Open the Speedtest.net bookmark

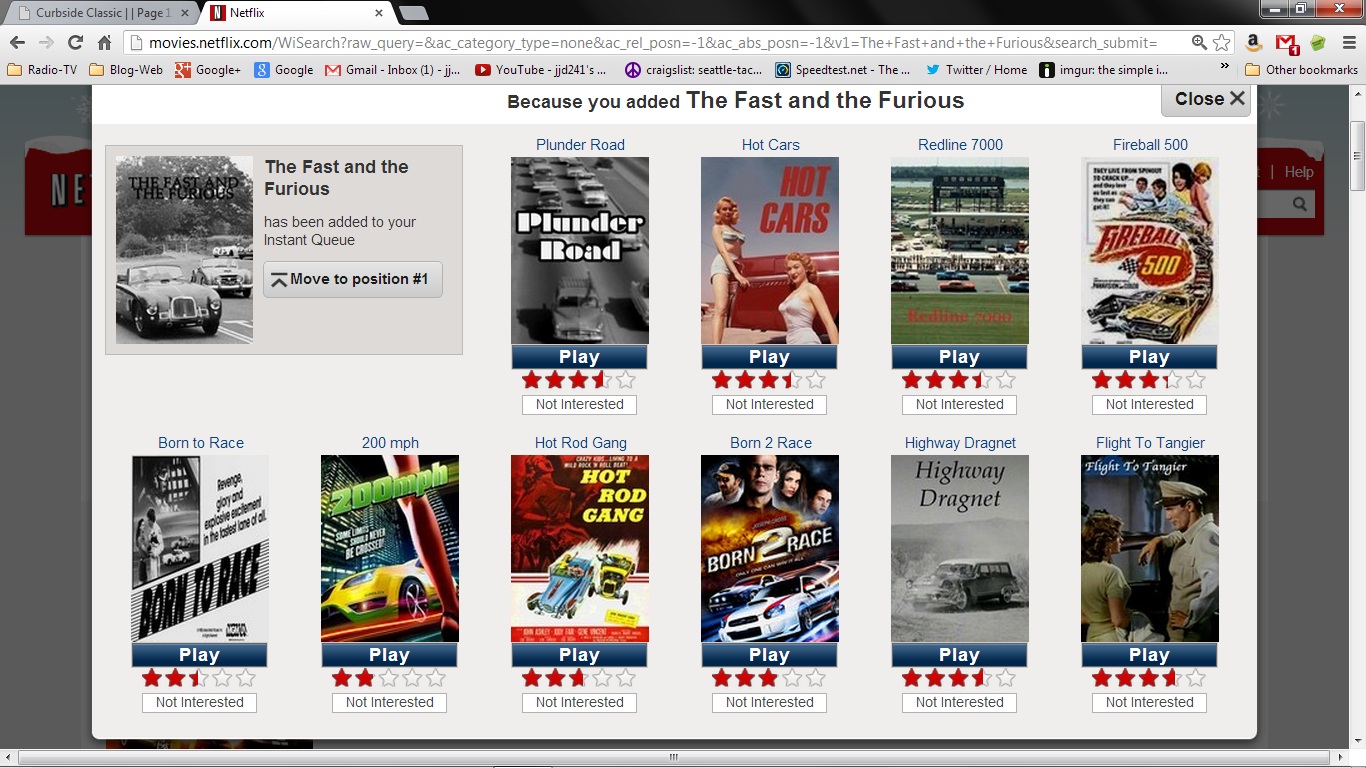pyautogui.click(x=843, y=70)
